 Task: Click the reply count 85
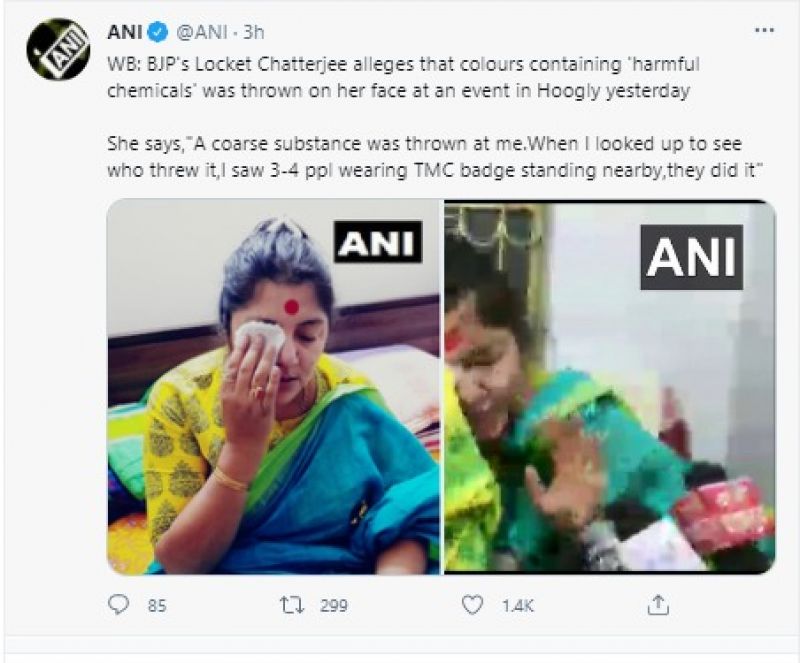coord(156,606)
